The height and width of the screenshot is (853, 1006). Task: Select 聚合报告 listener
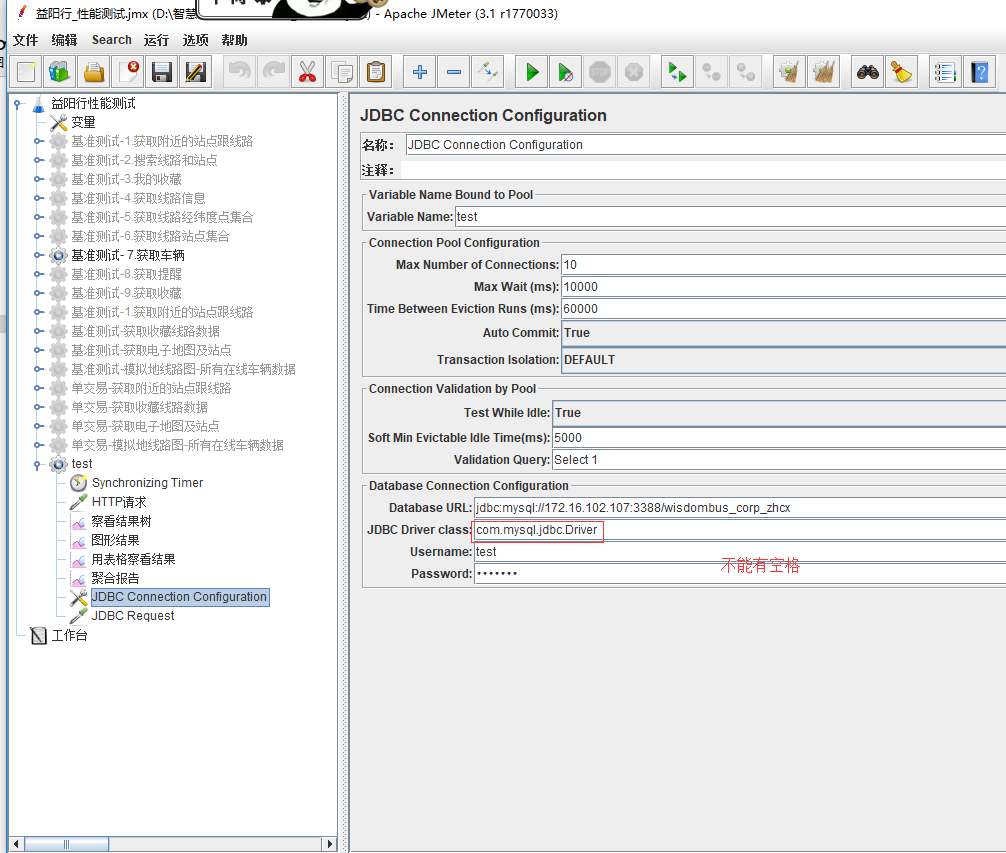tap(115, 579)
